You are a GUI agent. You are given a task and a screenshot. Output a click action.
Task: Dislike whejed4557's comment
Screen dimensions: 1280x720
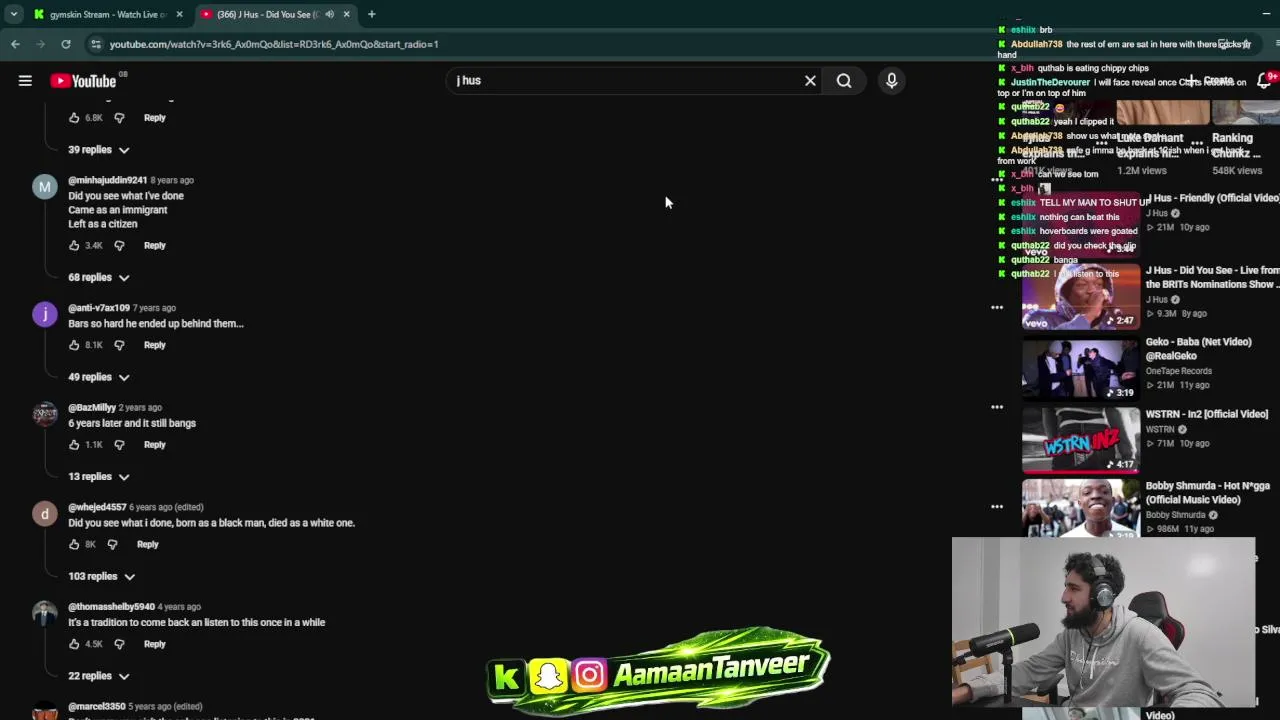112,545
